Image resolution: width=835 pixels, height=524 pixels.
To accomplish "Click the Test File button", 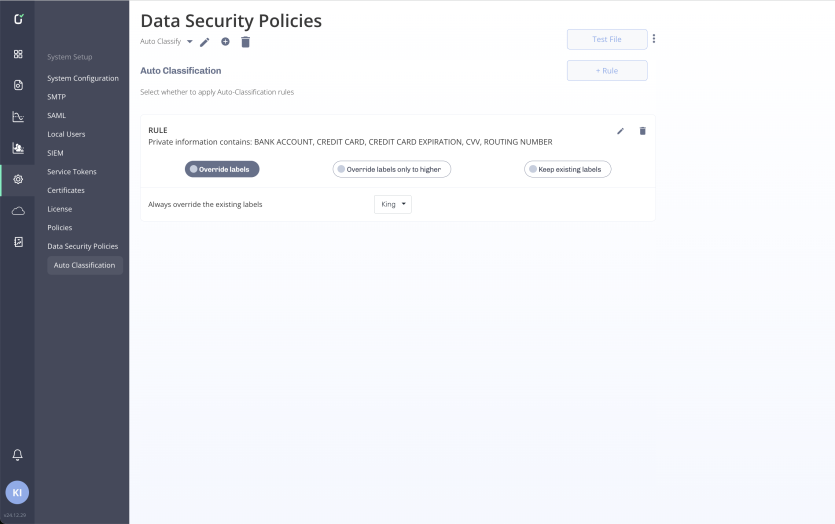I will pos(607,39).
